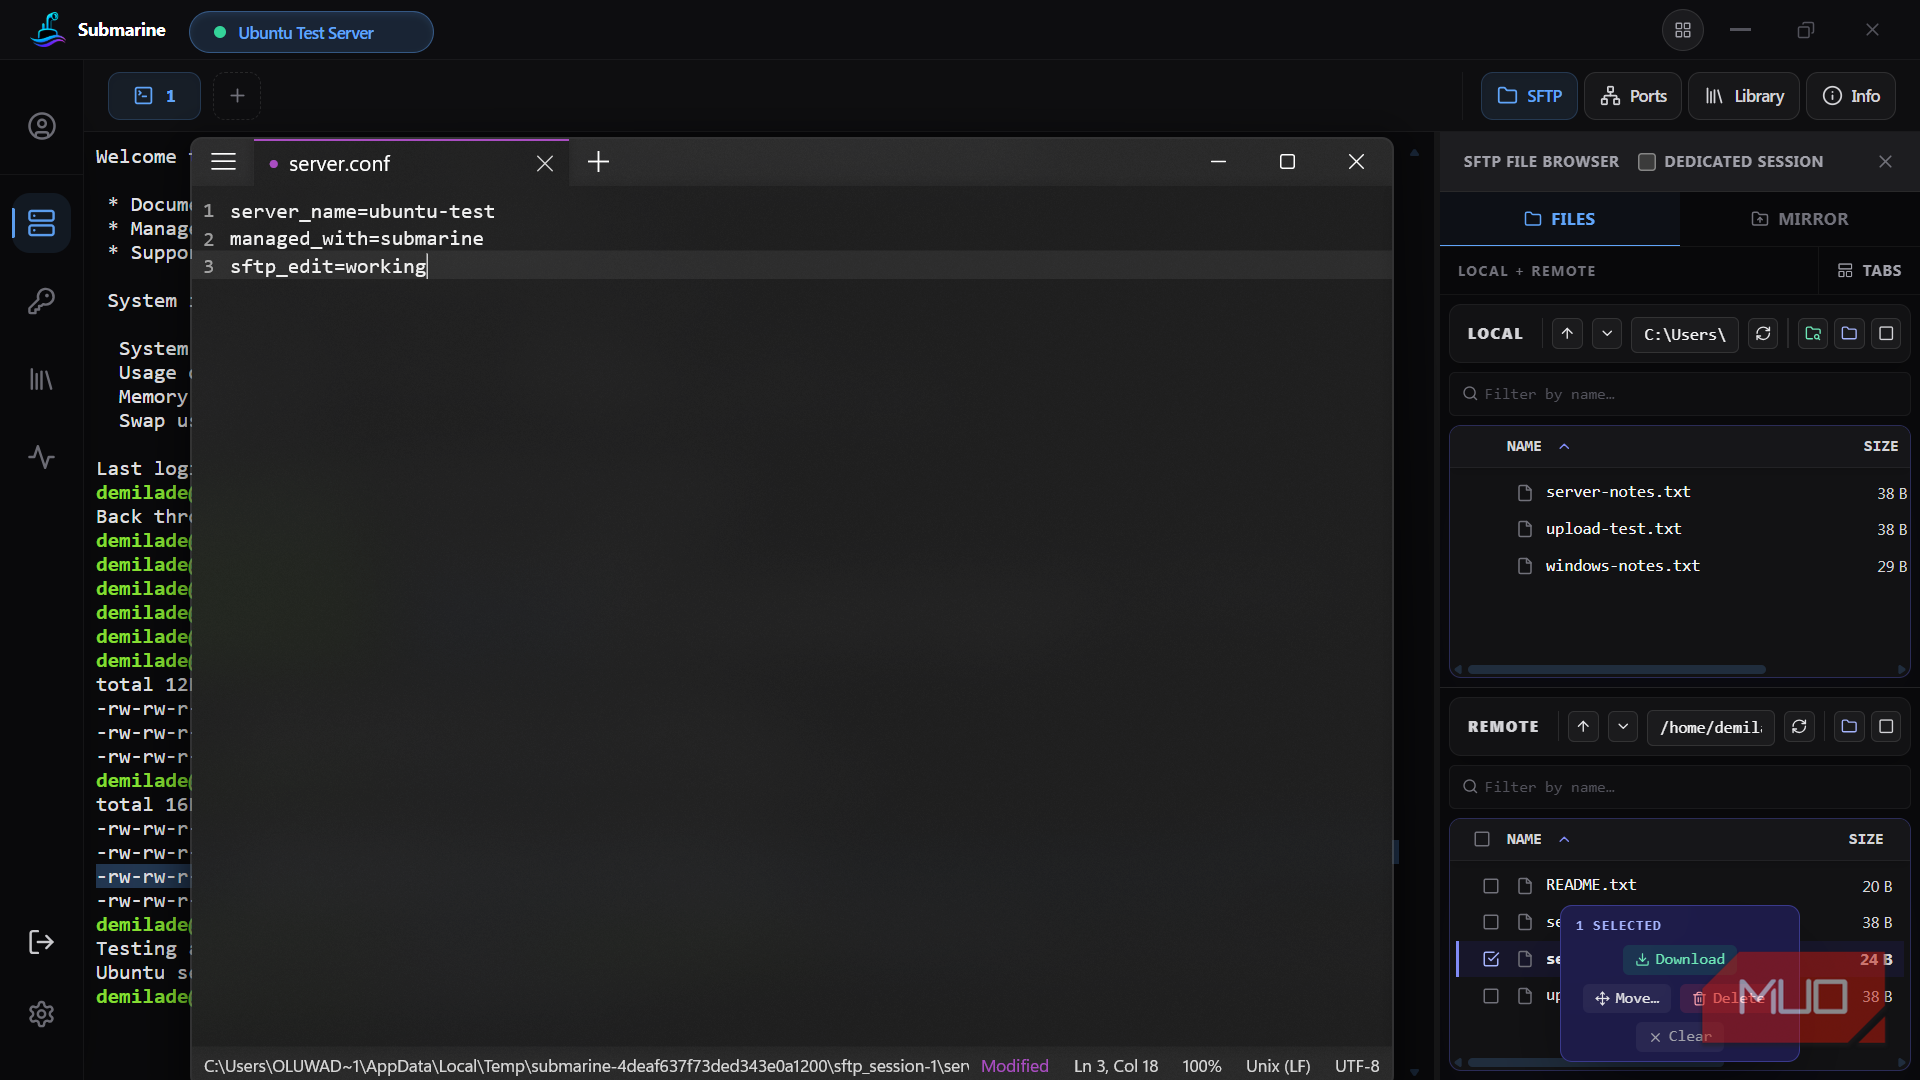This screenshot has width=1920, height=1080.
Task: Click the square icon in the LOCAL toolbar
Action: pos(1886,334)
